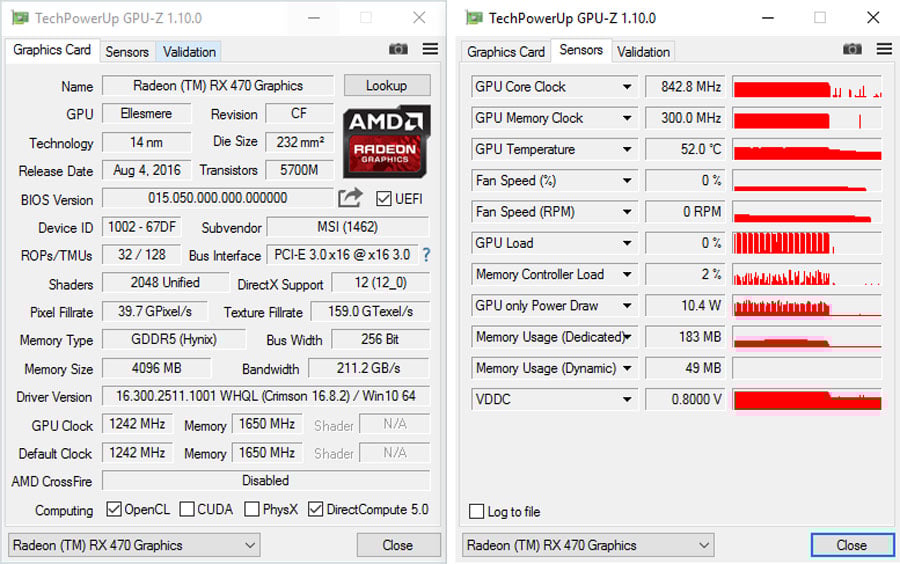Open GPU selector dropdown in left window

coord(134,545)
